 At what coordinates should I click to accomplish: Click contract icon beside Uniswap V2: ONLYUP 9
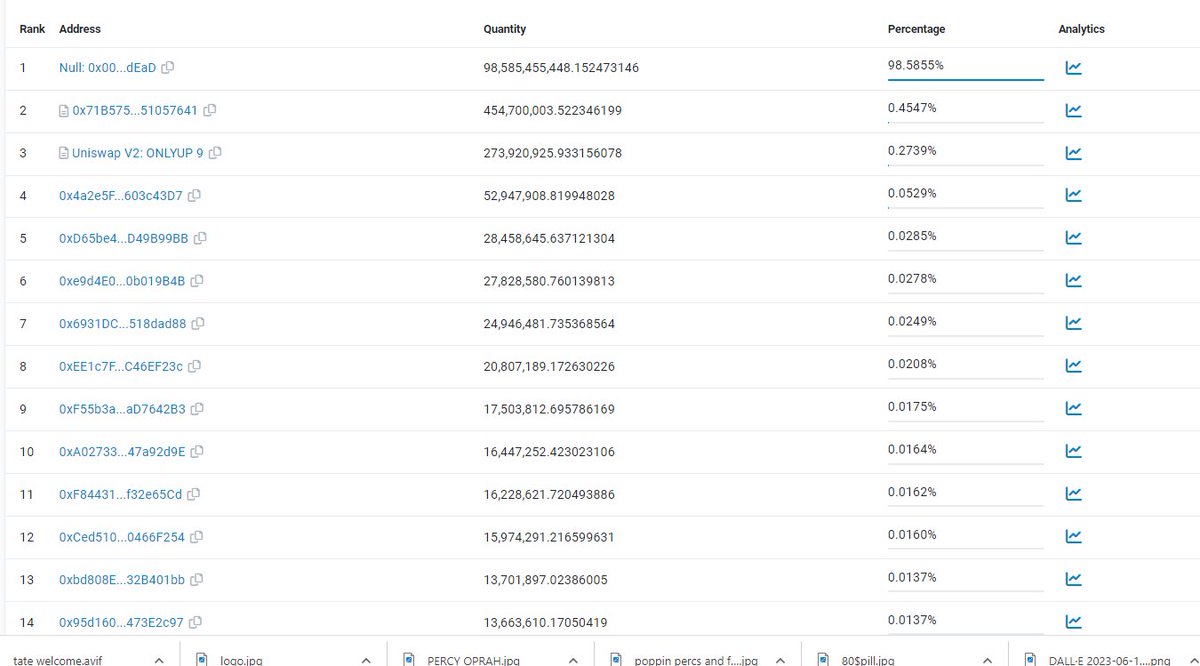[x=64, y=153]
